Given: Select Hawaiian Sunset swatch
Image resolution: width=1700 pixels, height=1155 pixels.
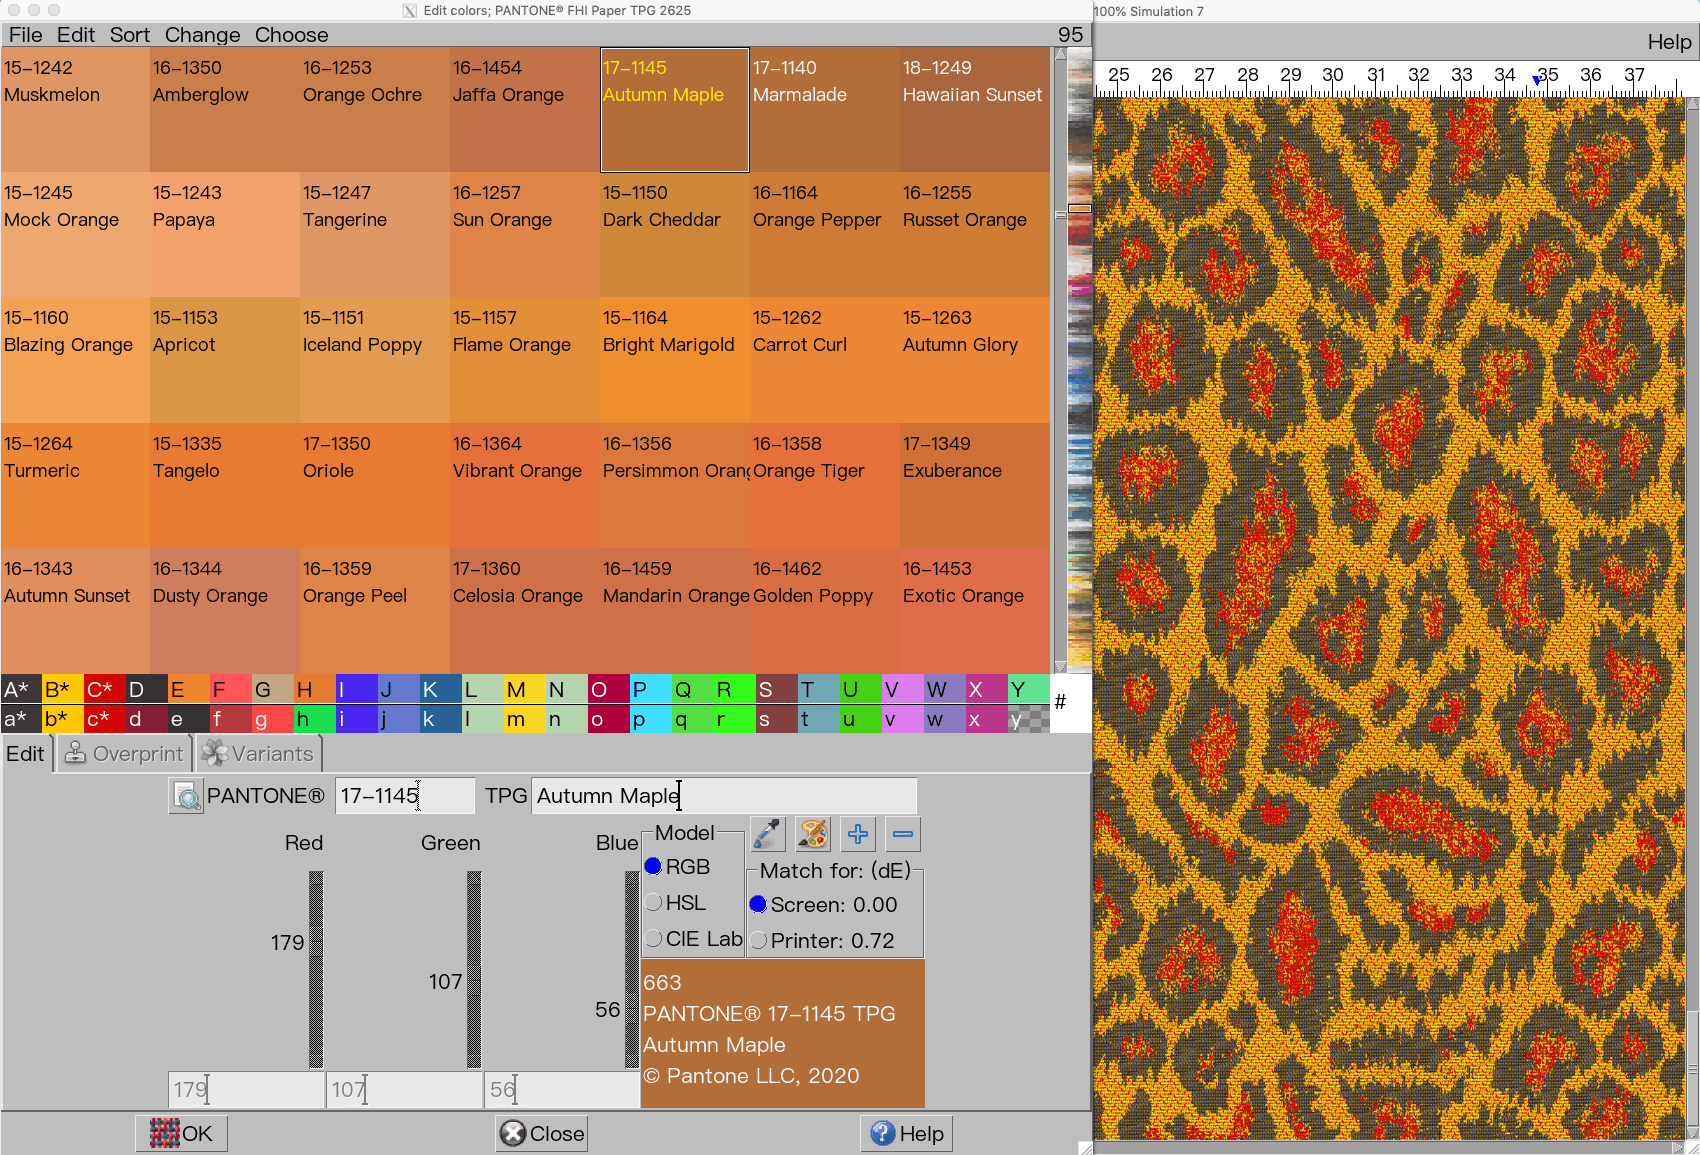Looking at the screenshot, I should (975, 109).
